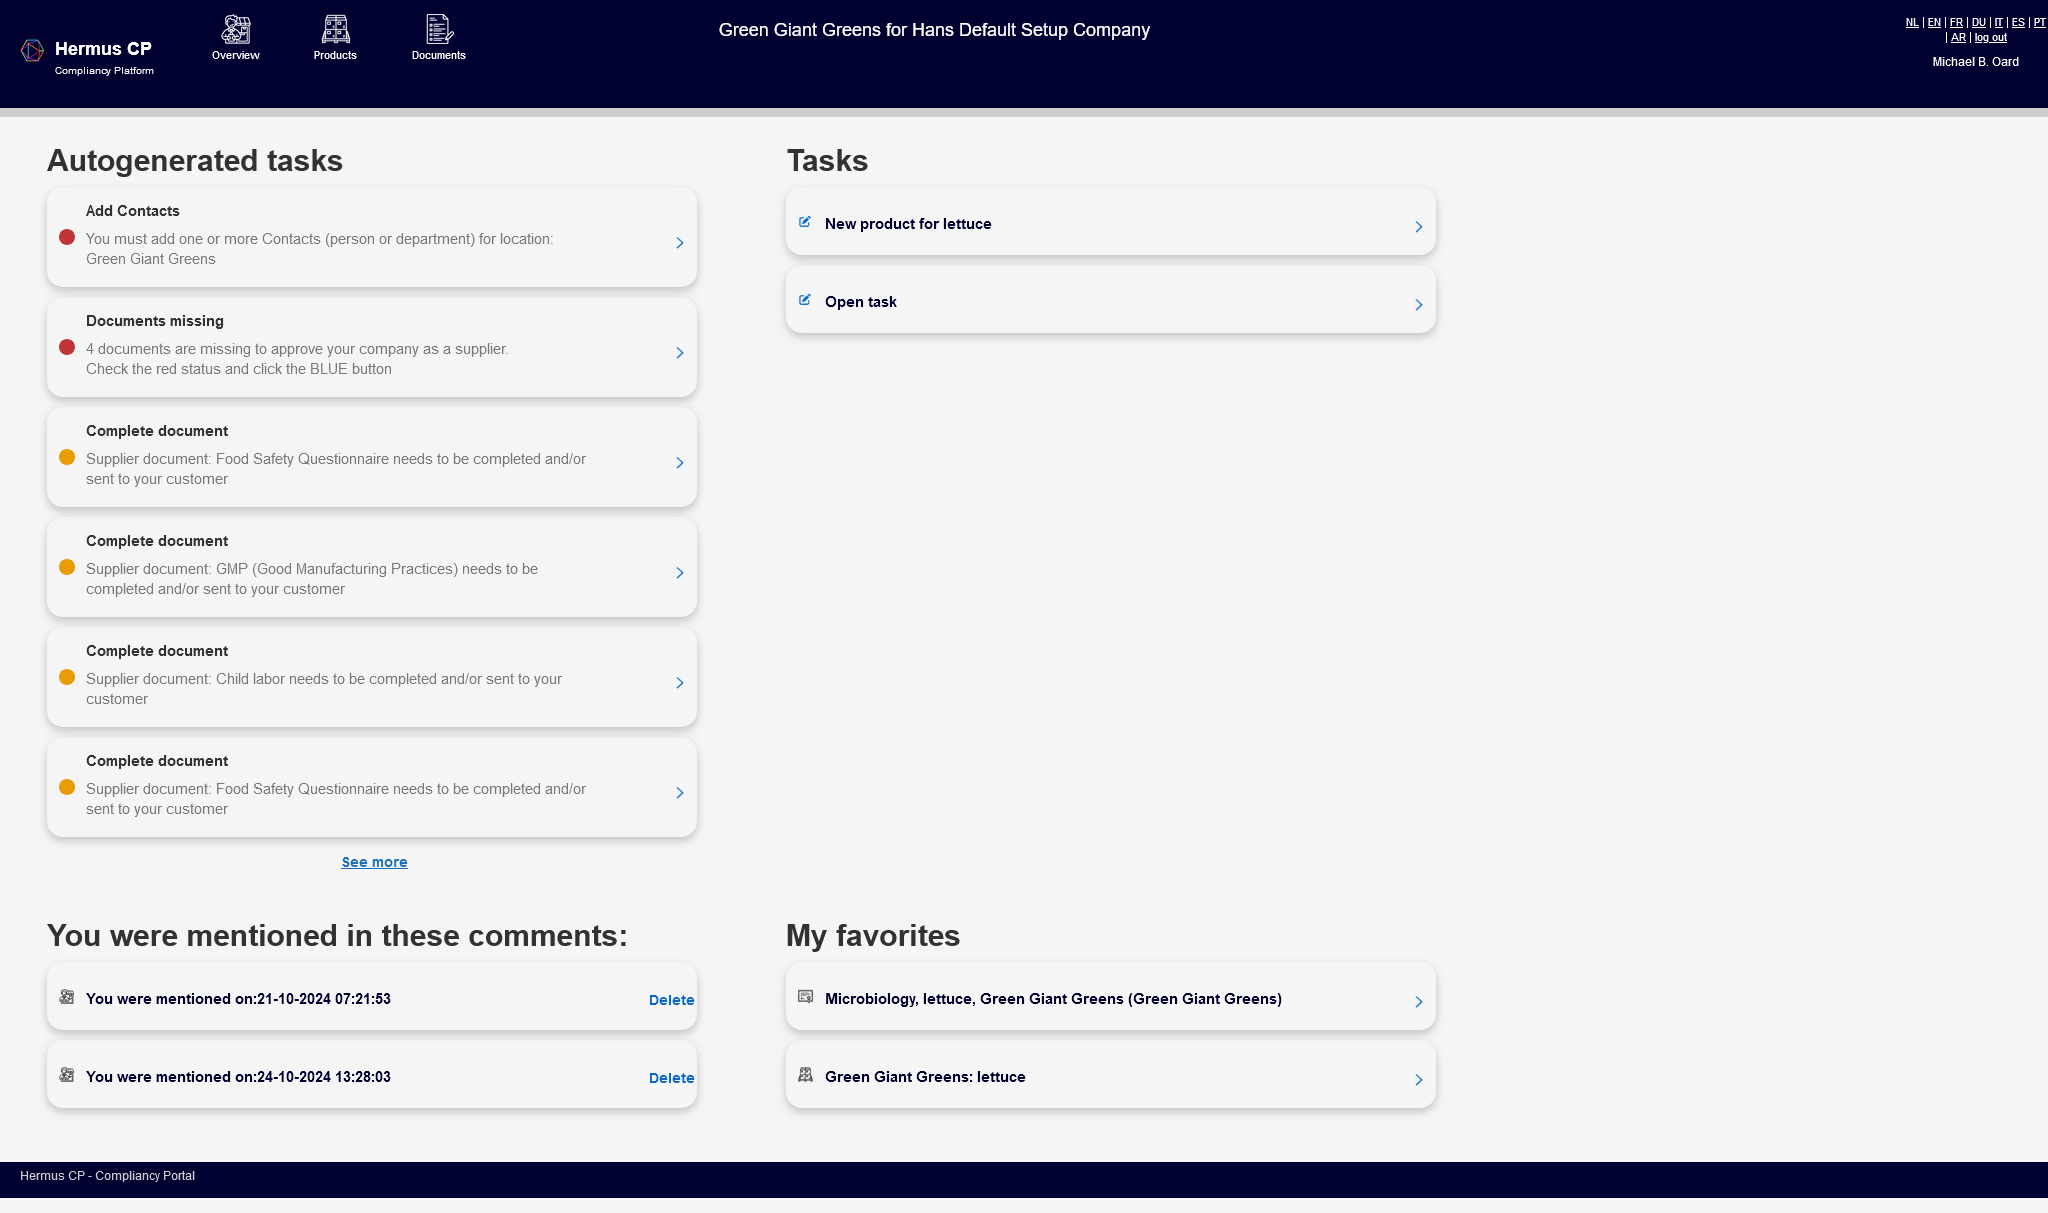Open chevron for Child labor document task
This screenshot has width=2048, height=1213.
pos(680,683)
